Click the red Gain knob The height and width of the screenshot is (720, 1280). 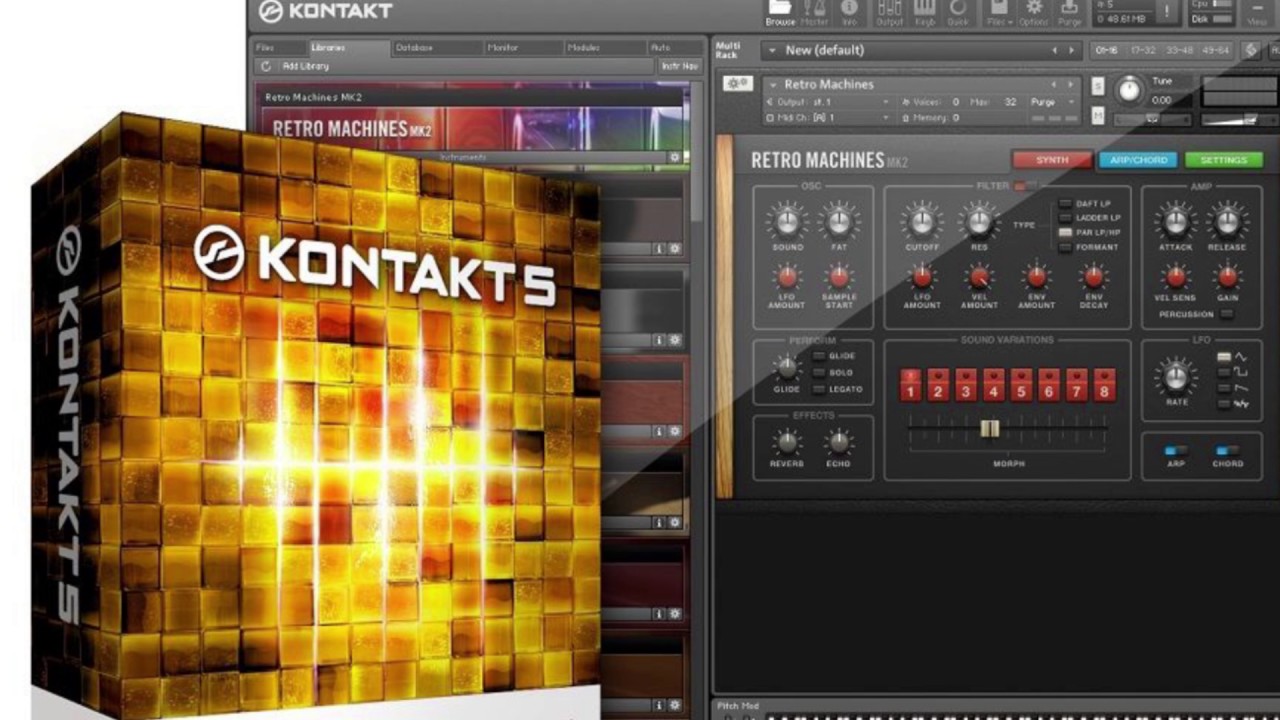[x=1227, y=276]
